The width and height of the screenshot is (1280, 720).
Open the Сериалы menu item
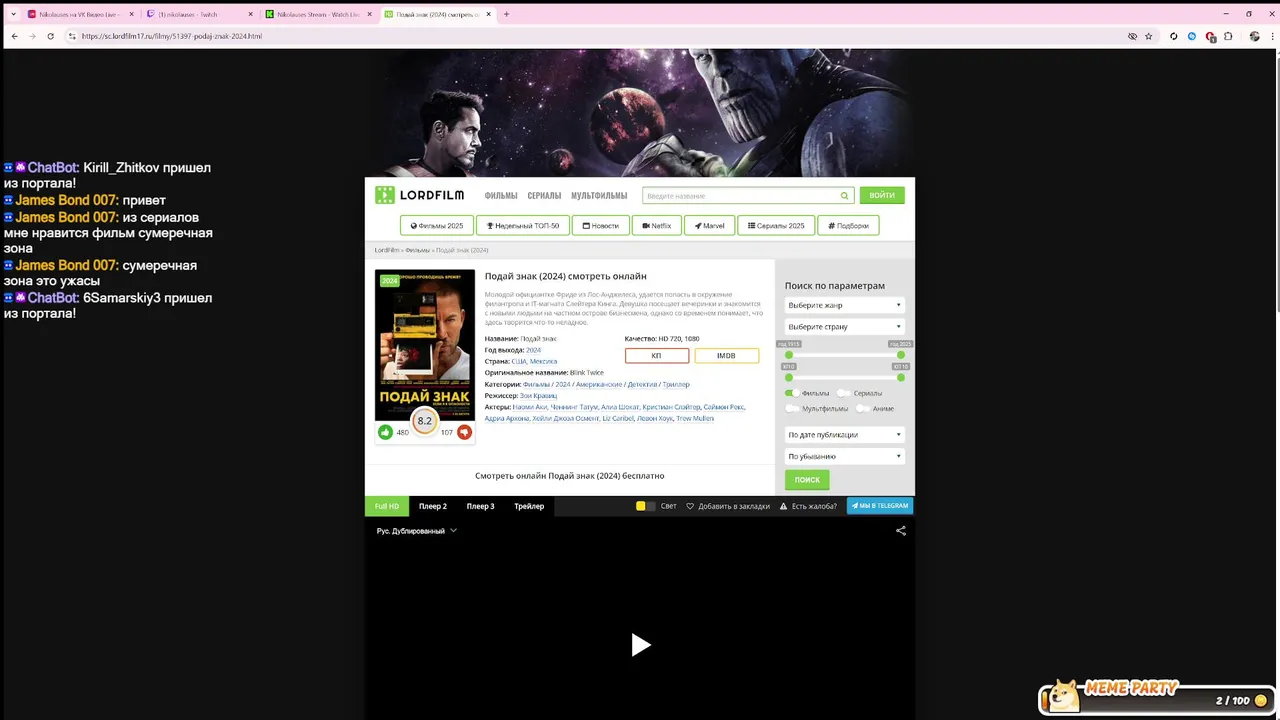pyautogui.click(x=544, y=196)
